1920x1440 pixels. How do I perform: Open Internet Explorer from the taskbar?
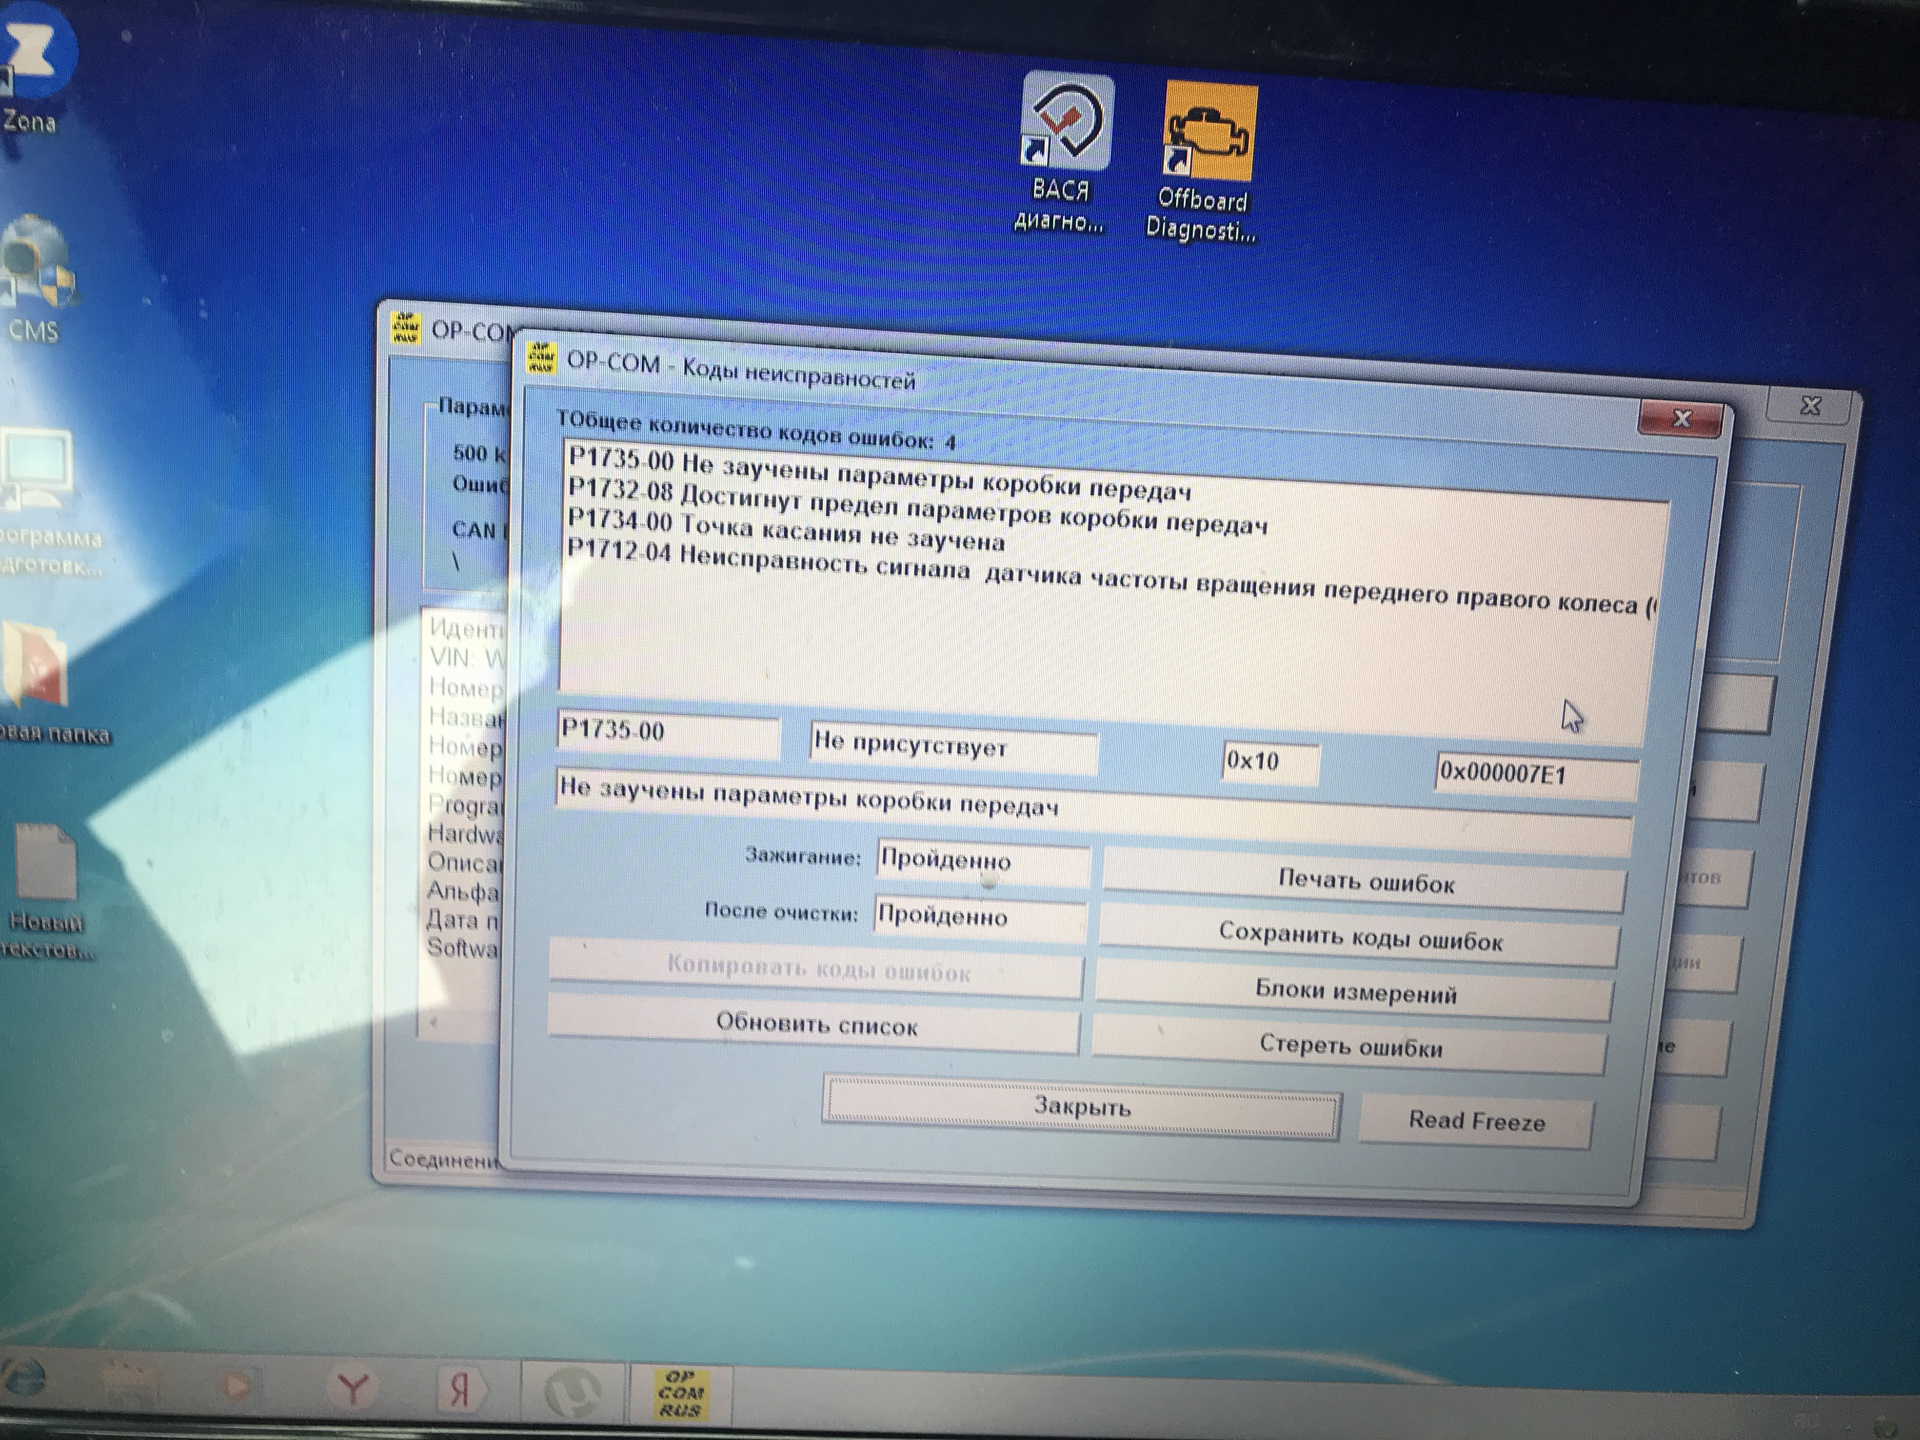click(22, 1379)
